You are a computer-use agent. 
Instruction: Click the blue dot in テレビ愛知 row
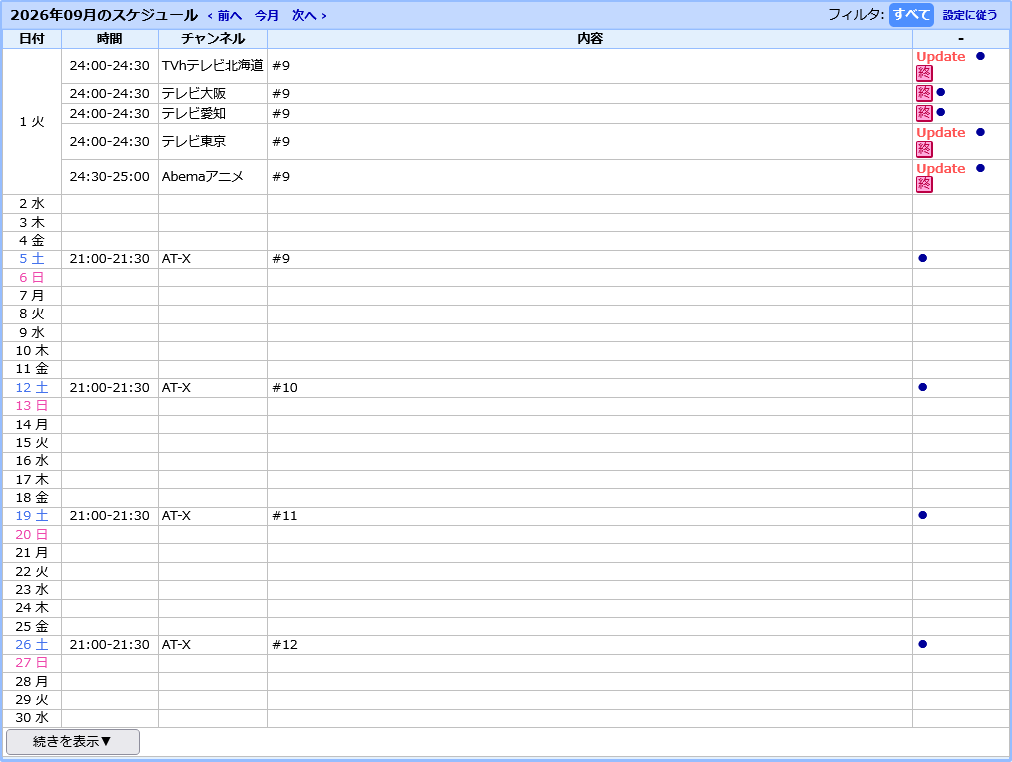click(940, 112)
